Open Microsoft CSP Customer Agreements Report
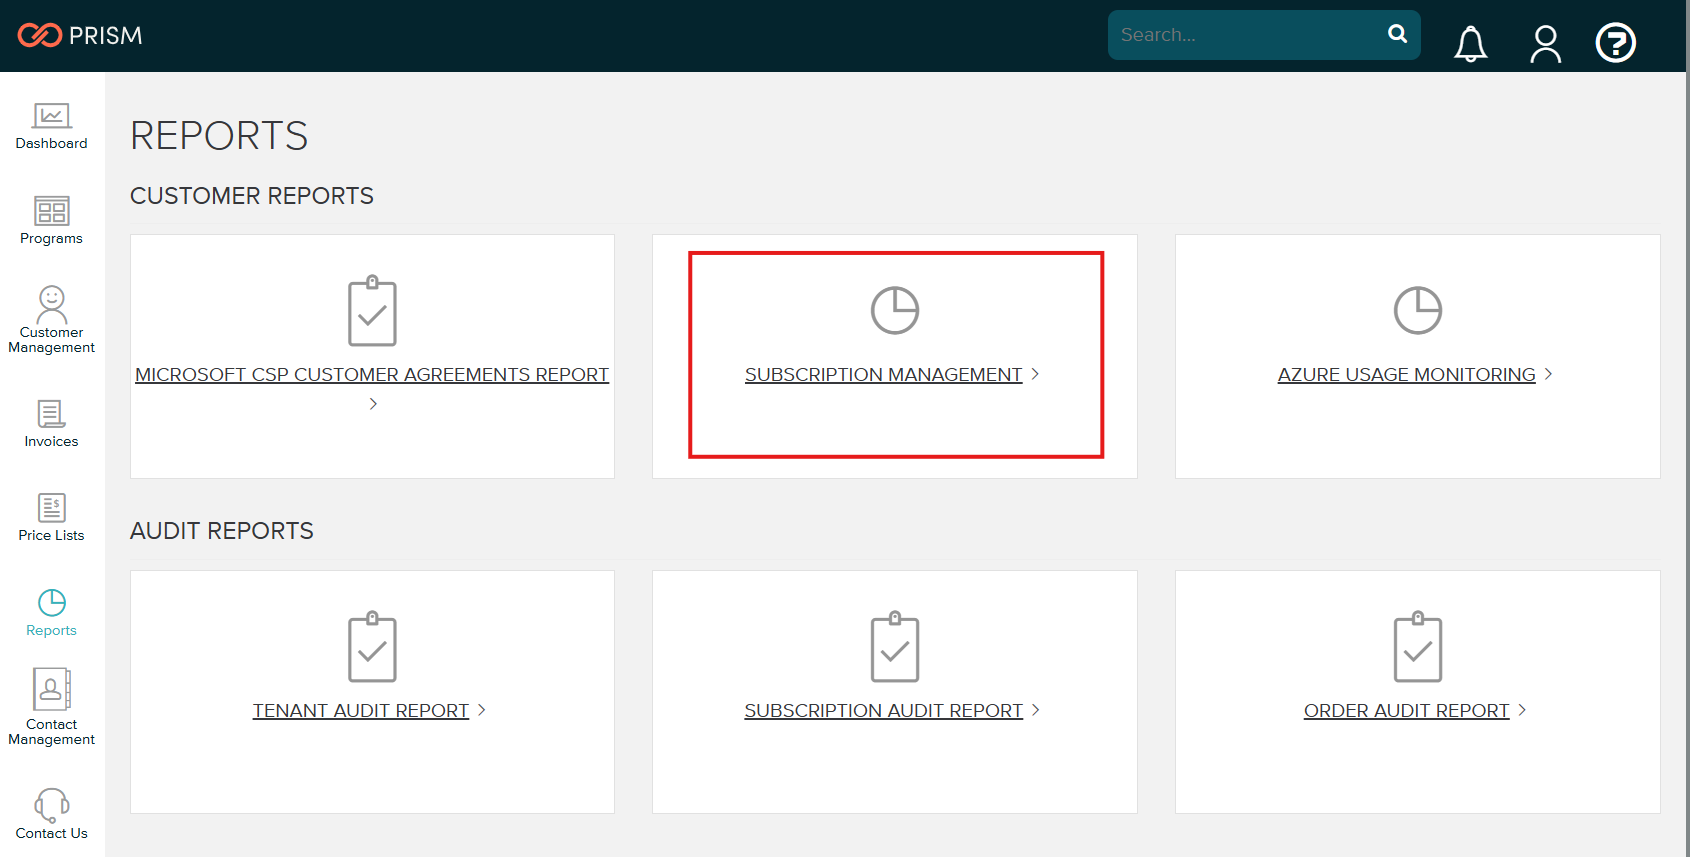Image resolution: width=1690 pixels, height=857 pixels. coord(372,375)
